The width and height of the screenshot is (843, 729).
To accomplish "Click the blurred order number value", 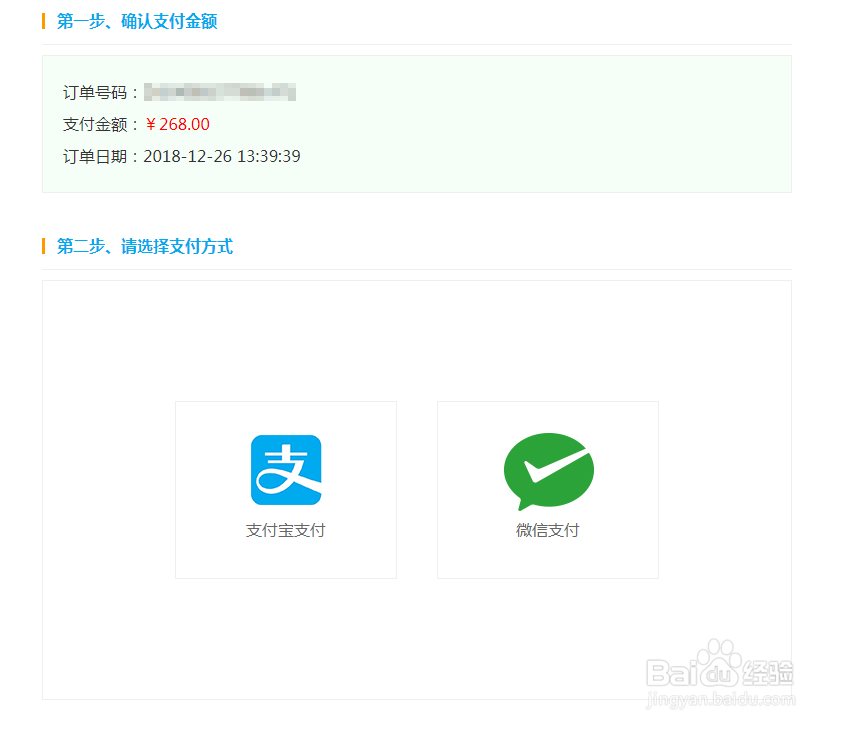I will pyautogui.click(x=220, y=92).
